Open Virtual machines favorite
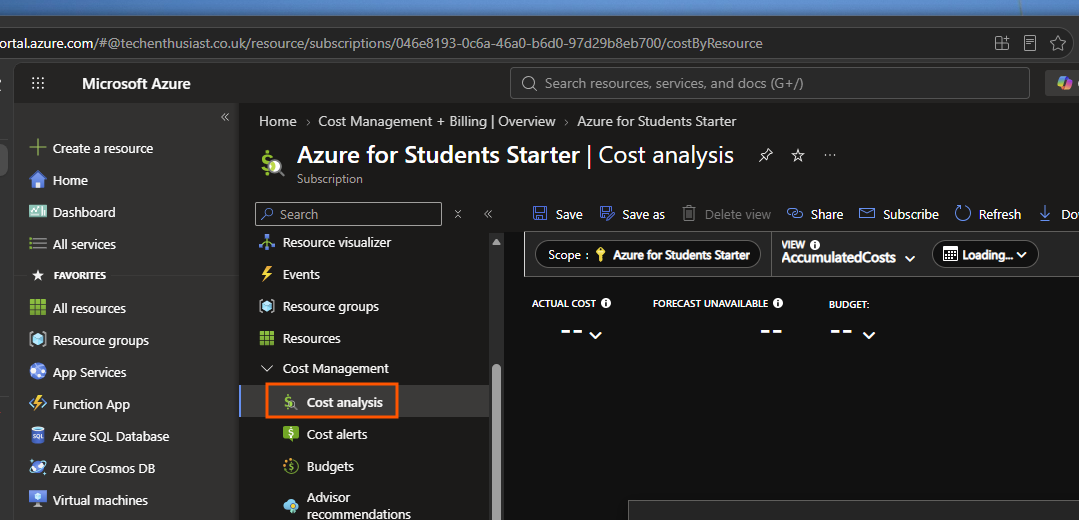Screen dimensions: 1079x520 pos(88,500)
